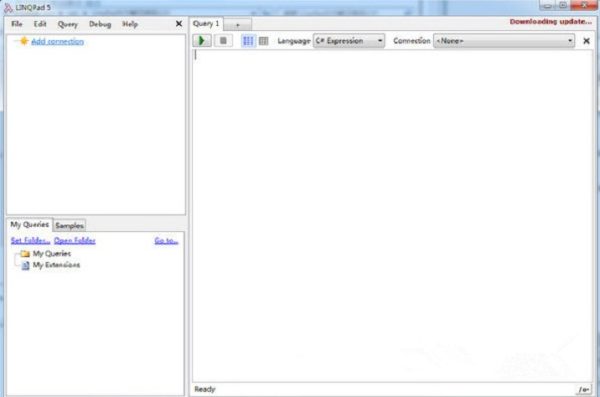Switch to the Samples tab
Image resolution: width=600 pixels, height=397 pixels.
pos(69,225)
